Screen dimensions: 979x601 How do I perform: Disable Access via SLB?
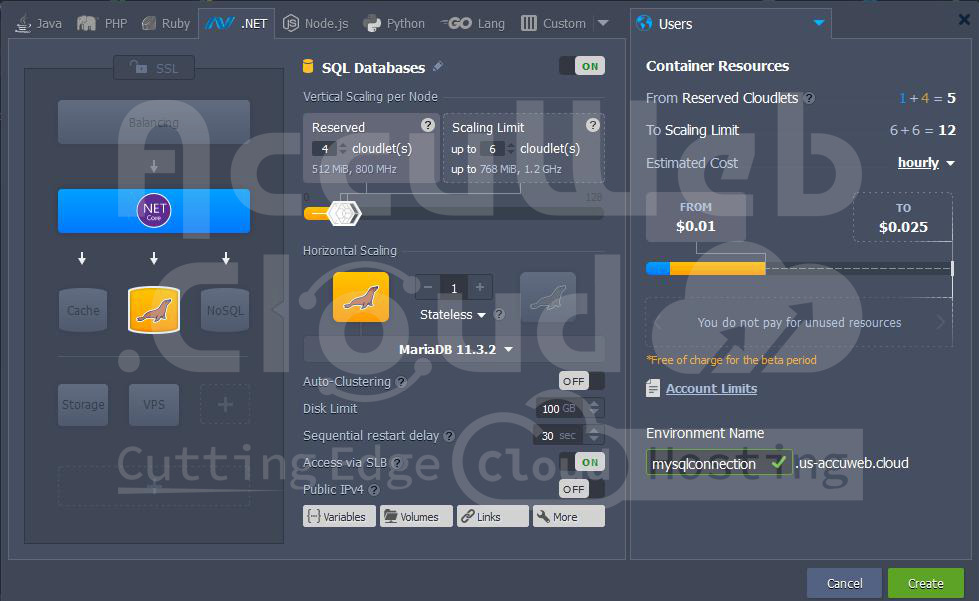pyautogui.click(x=588, y=462)
